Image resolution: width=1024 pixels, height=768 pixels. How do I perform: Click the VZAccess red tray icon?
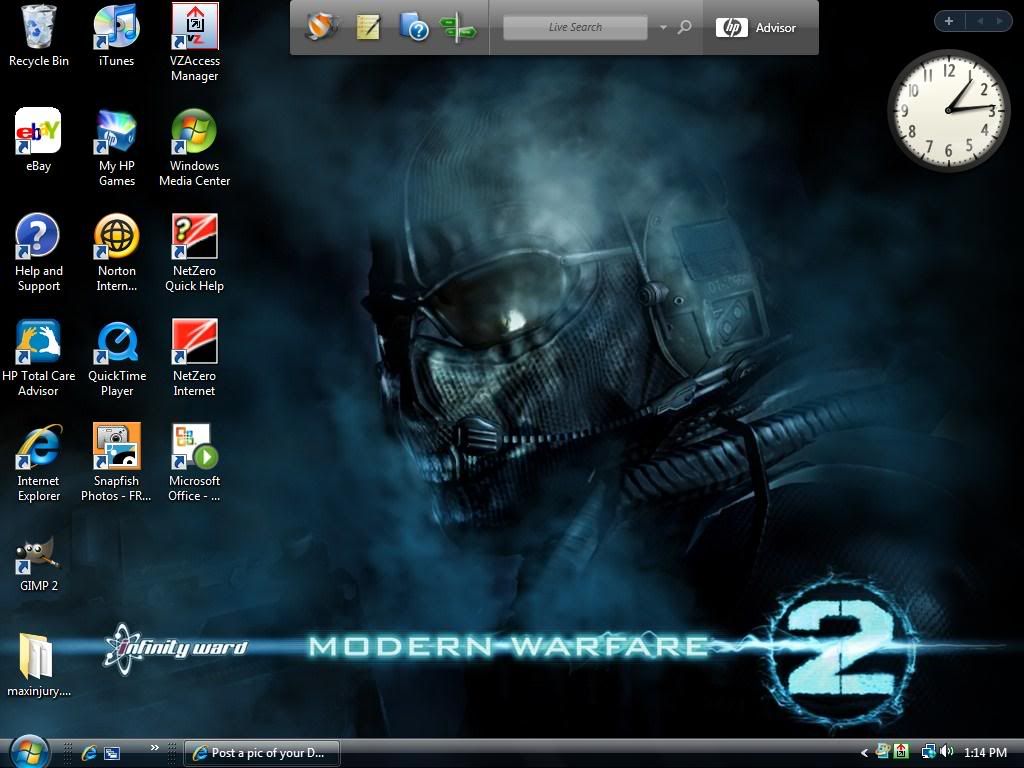tap(902, 752)
